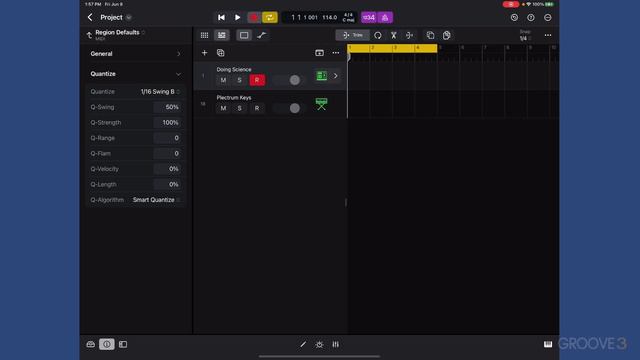640x360 pixels.
Task: Open the pencil Editors button
Action: [x=303, y=344]
